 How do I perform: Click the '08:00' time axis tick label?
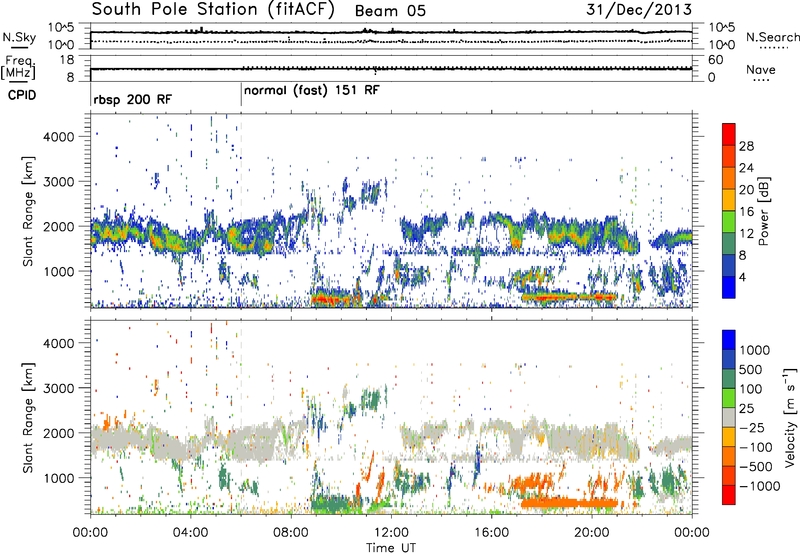point(291,533)
